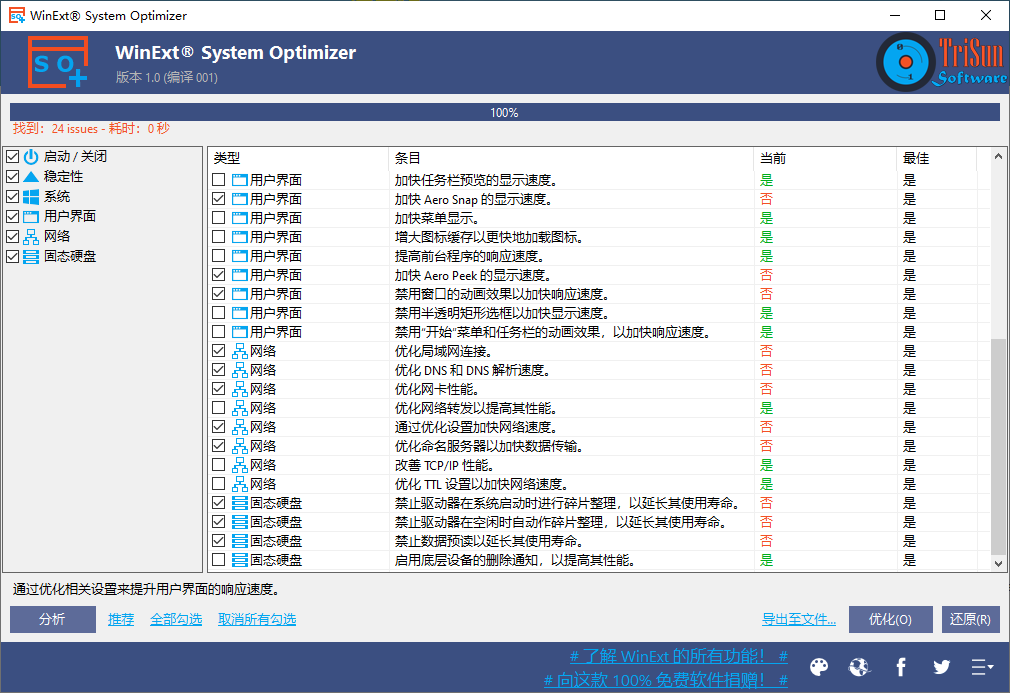Open the Twitter icon in the footer
This screenshot has width=1010, height=693.
click(x=940, y=667)
